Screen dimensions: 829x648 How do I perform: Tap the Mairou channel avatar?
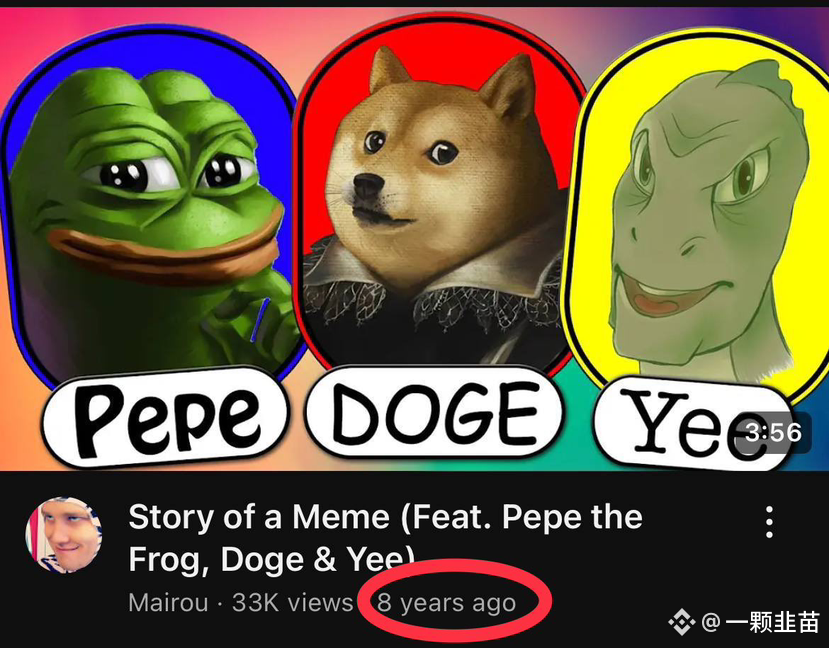pos(64,534)
